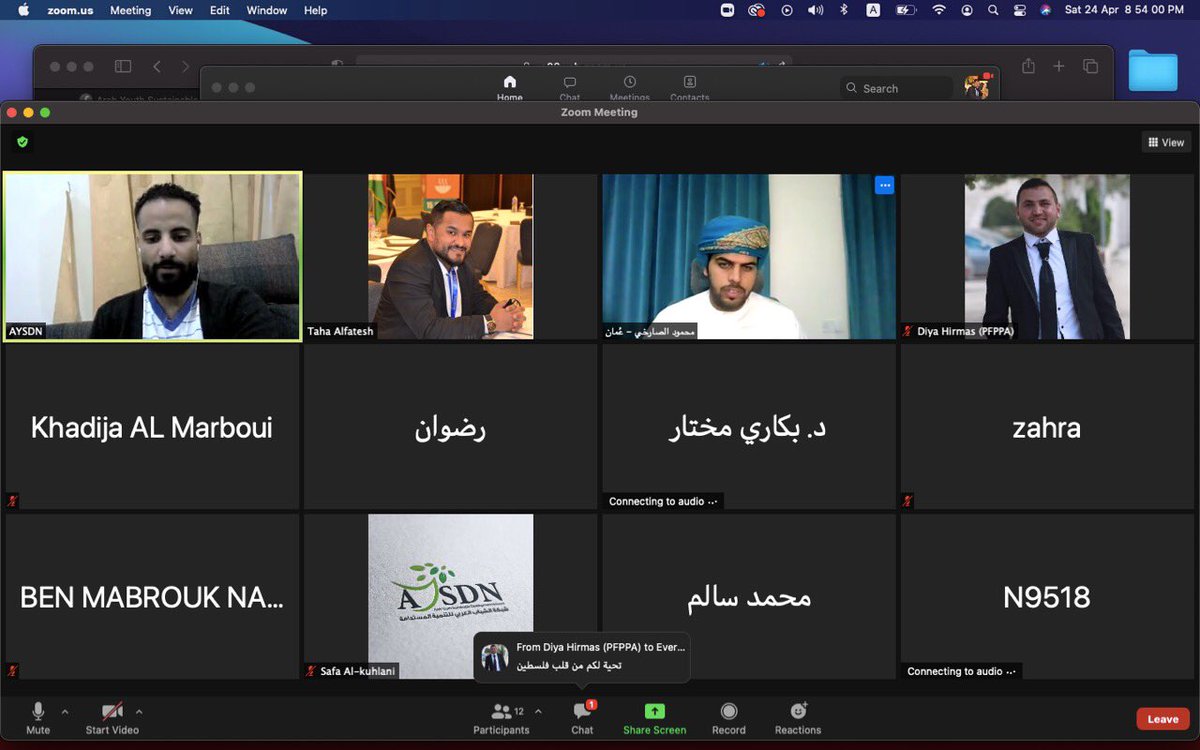Click the Zoom camera icon in menu bar

727,10
